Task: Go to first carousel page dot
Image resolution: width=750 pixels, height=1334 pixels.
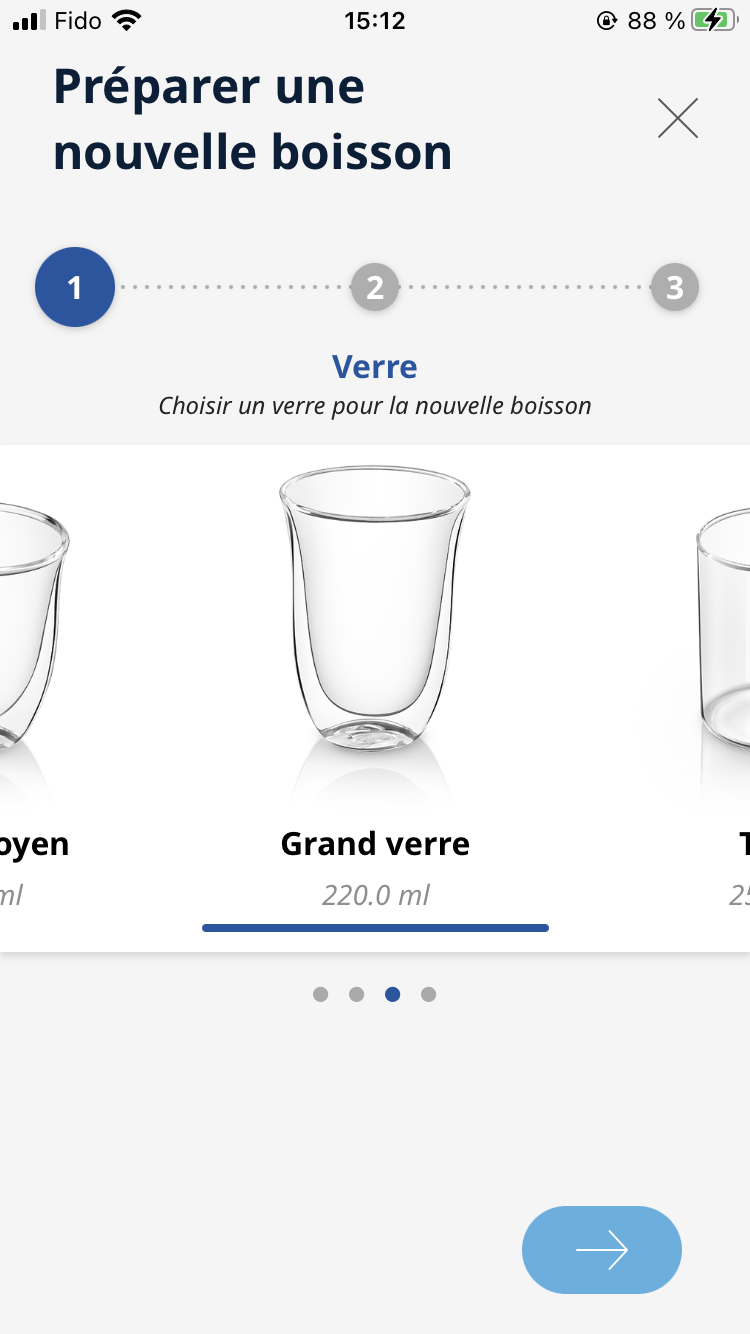Action: click(320, 994)
